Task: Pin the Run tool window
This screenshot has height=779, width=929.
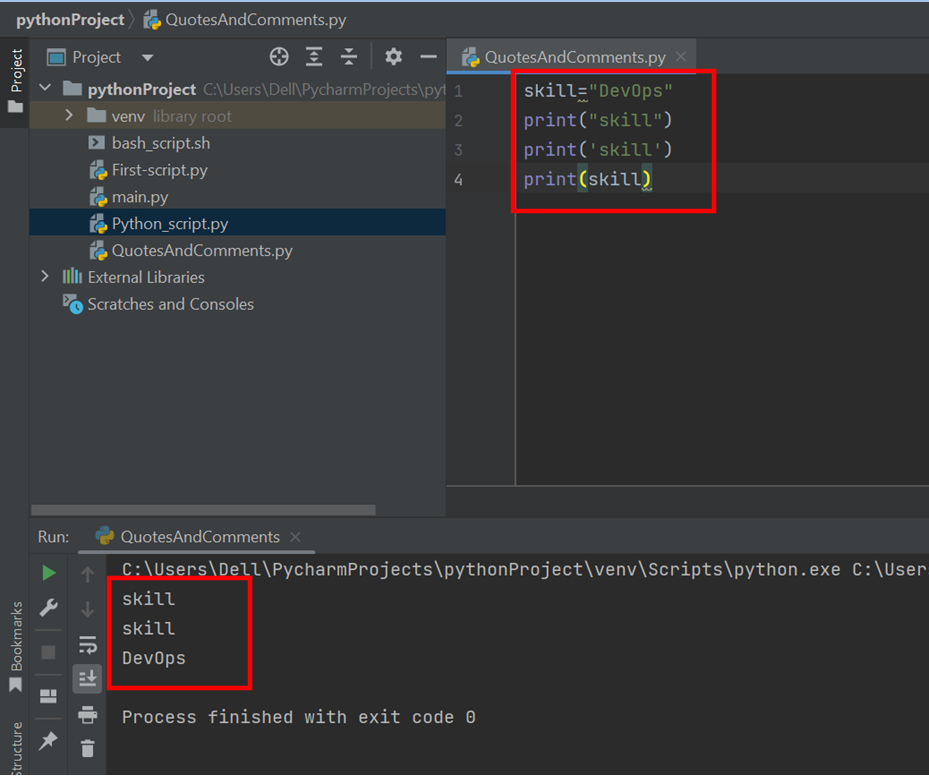Action: click(47, 740)
